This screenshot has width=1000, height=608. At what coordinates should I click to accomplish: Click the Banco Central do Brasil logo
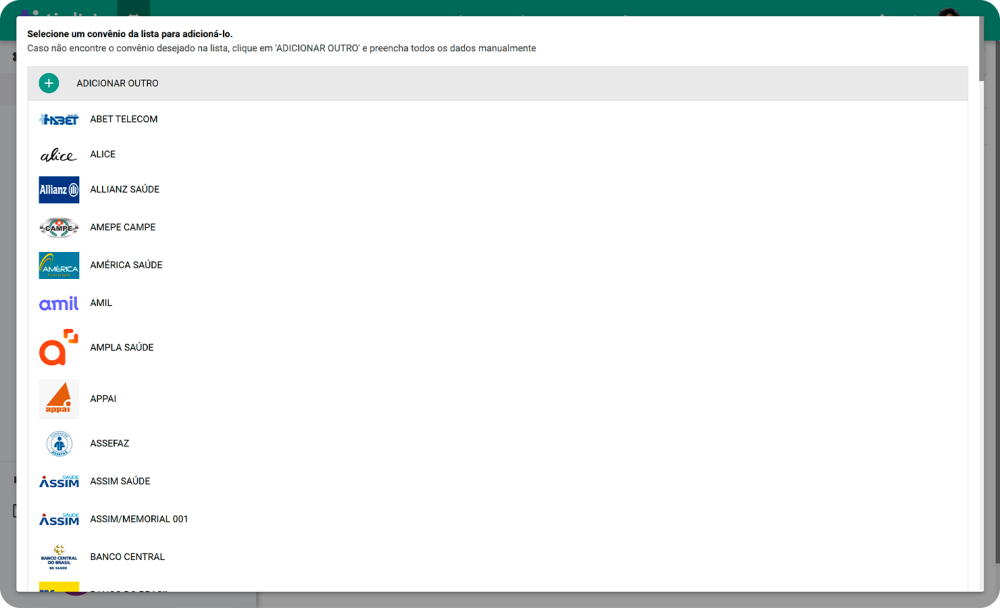coord(59,557)
